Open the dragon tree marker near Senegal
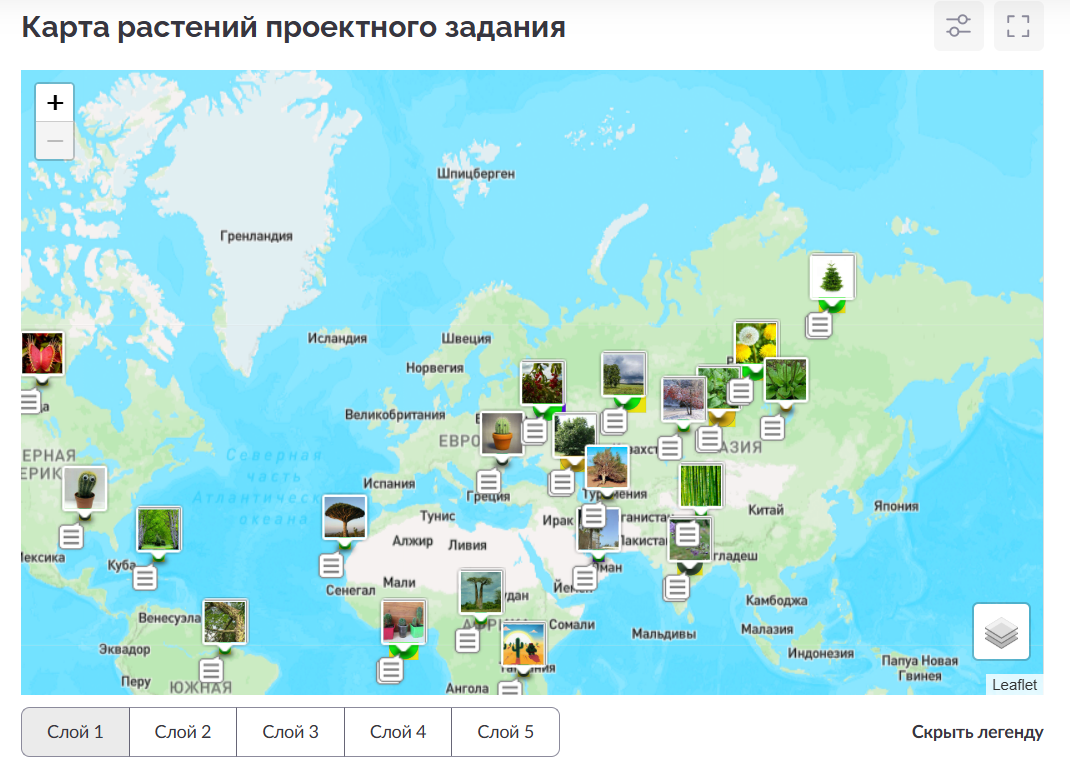 344,517
